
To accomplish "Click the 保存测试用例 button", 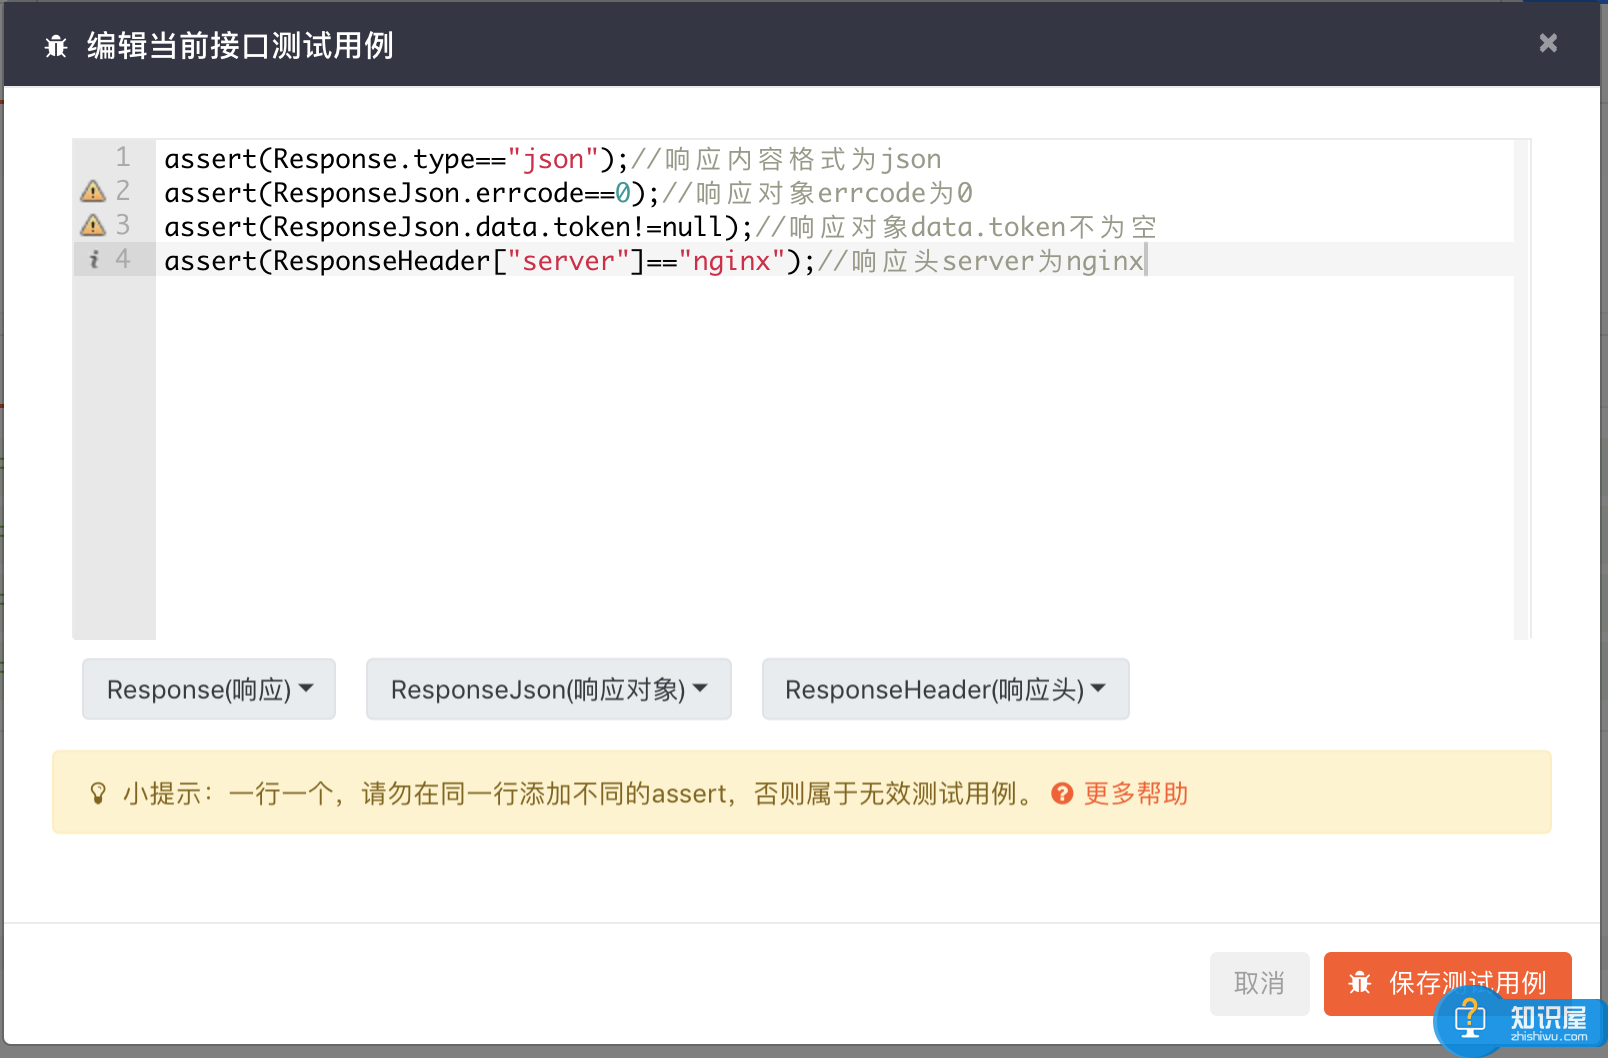I will pos(1448,984).
